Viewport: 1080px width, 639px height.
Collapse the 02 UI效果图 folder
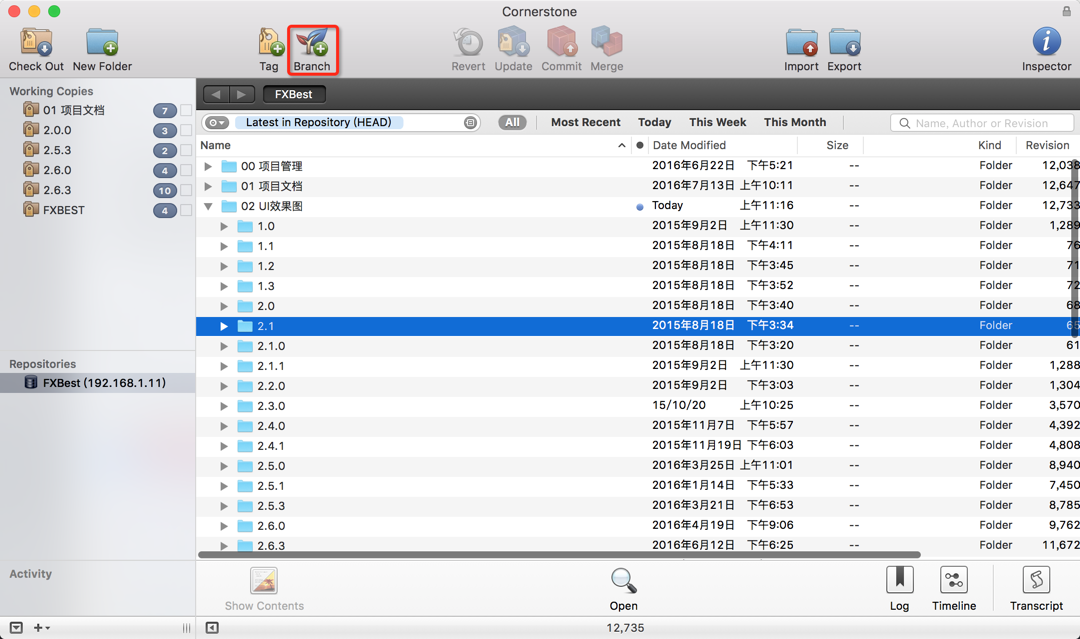click(x=208, y=206)
